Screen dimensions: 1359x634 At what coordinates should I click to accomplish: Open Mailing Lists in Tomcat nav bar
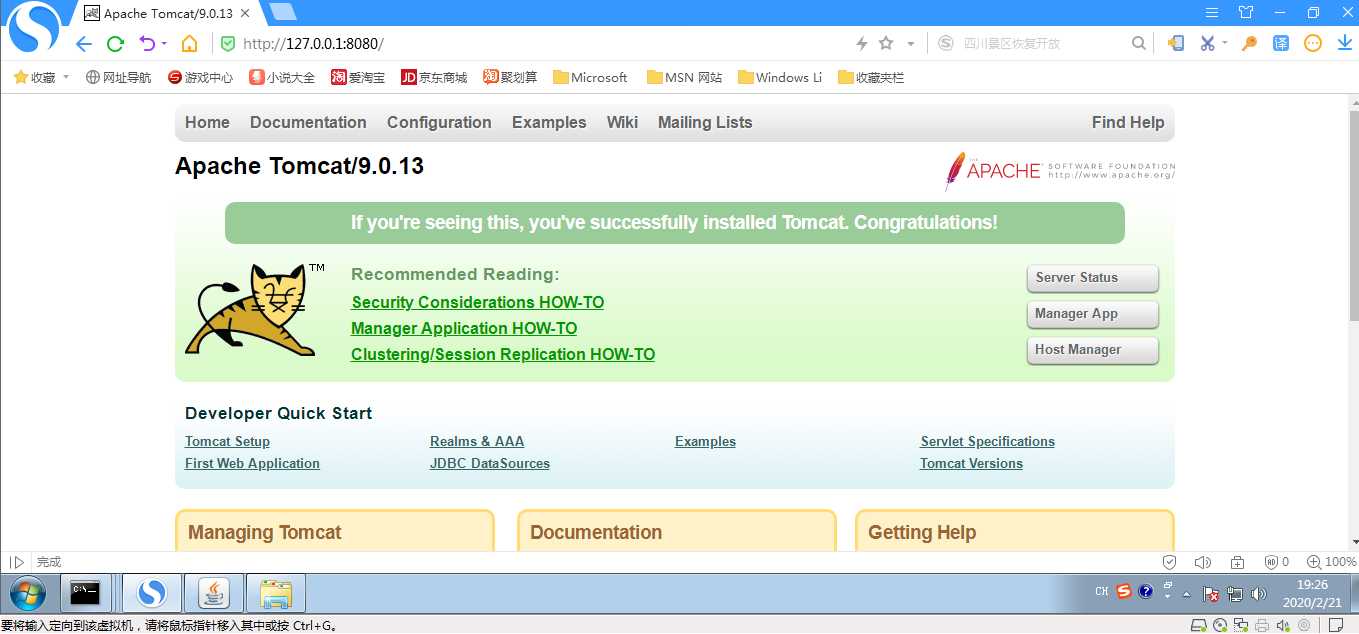705,122
